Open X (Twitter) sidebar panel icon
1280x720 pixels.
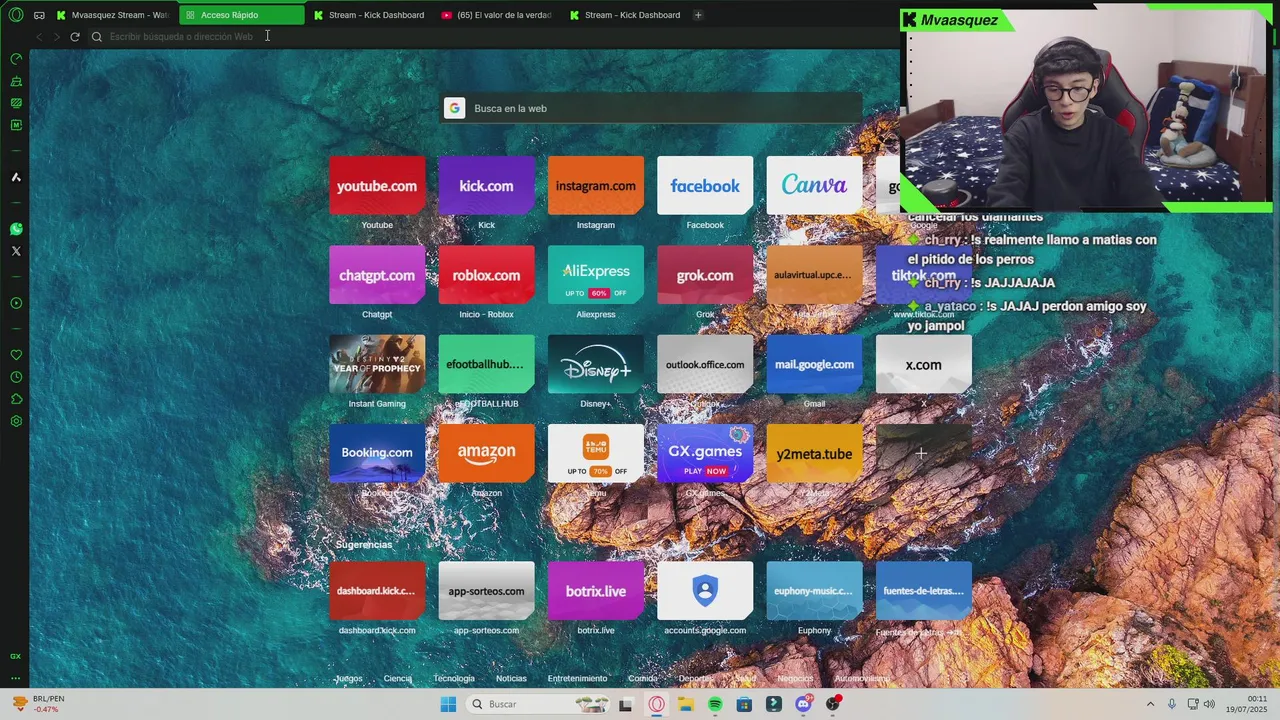[x=16, y=251]
